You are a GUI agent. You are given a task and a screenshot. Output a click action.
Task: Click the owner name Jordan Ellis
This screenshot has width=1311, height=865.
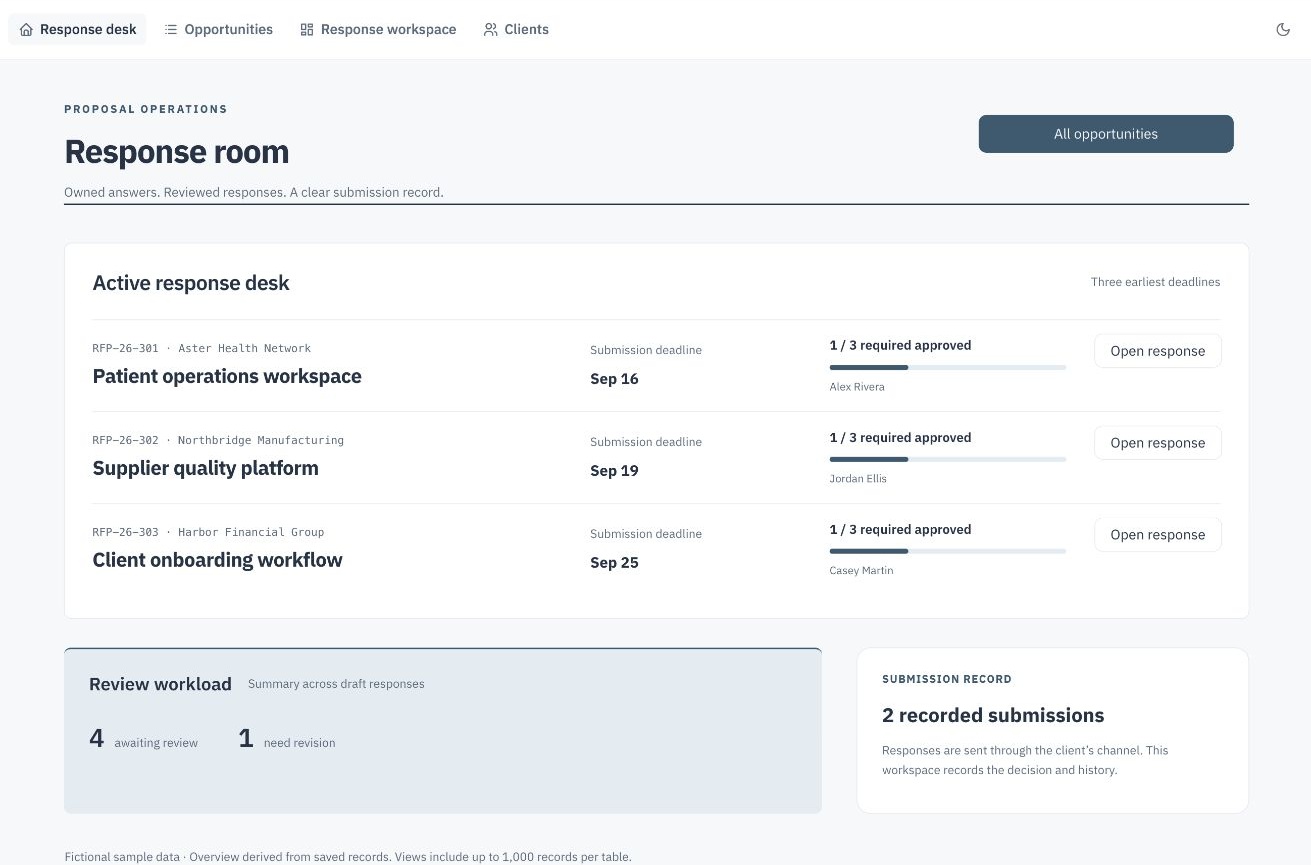click(858, 479)
